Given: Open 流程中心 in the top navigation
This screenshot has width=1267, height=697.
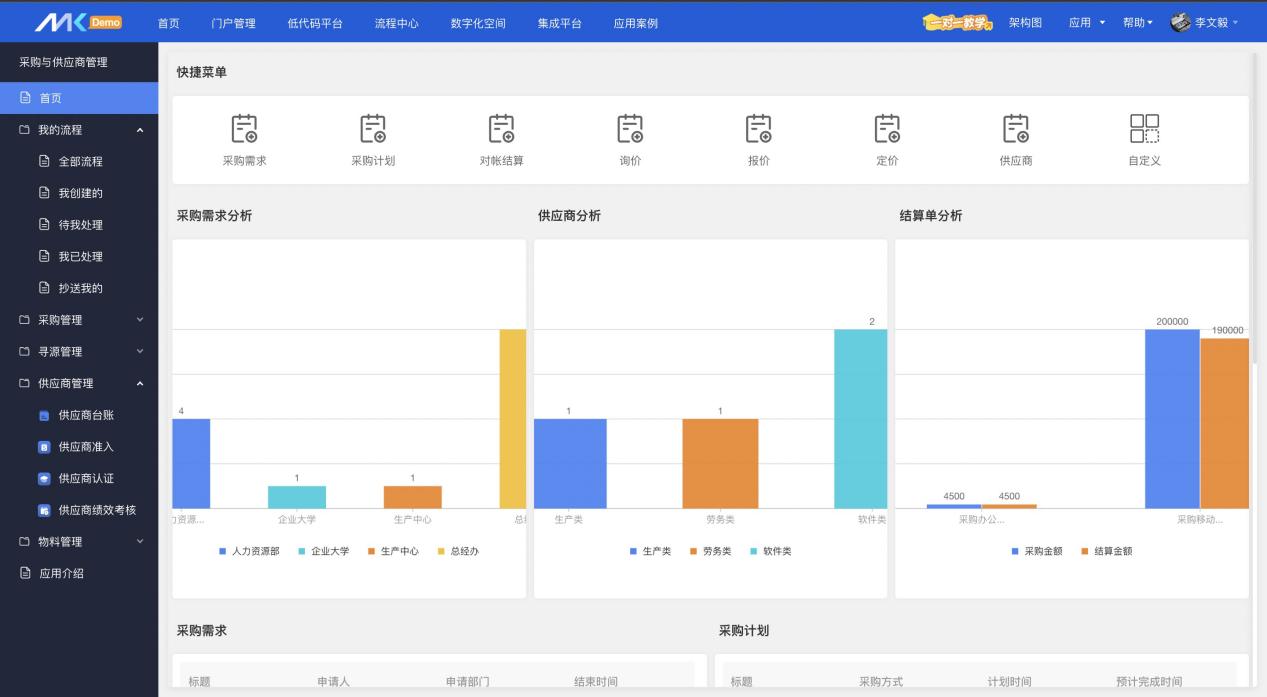Looking at the screenshot, I should [x=396, y=23].
